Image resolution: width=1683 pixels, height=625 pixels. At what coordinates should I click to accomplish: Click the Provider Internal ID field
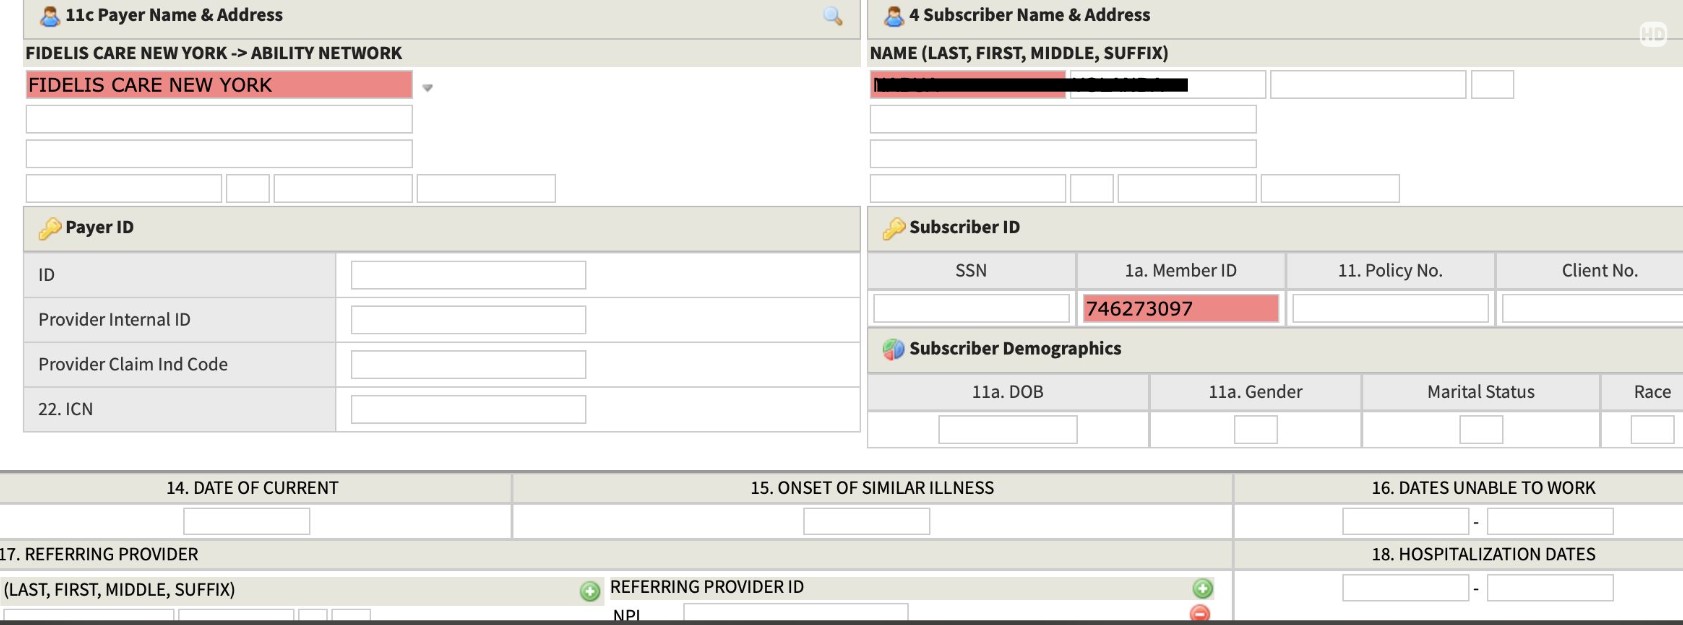468,320
